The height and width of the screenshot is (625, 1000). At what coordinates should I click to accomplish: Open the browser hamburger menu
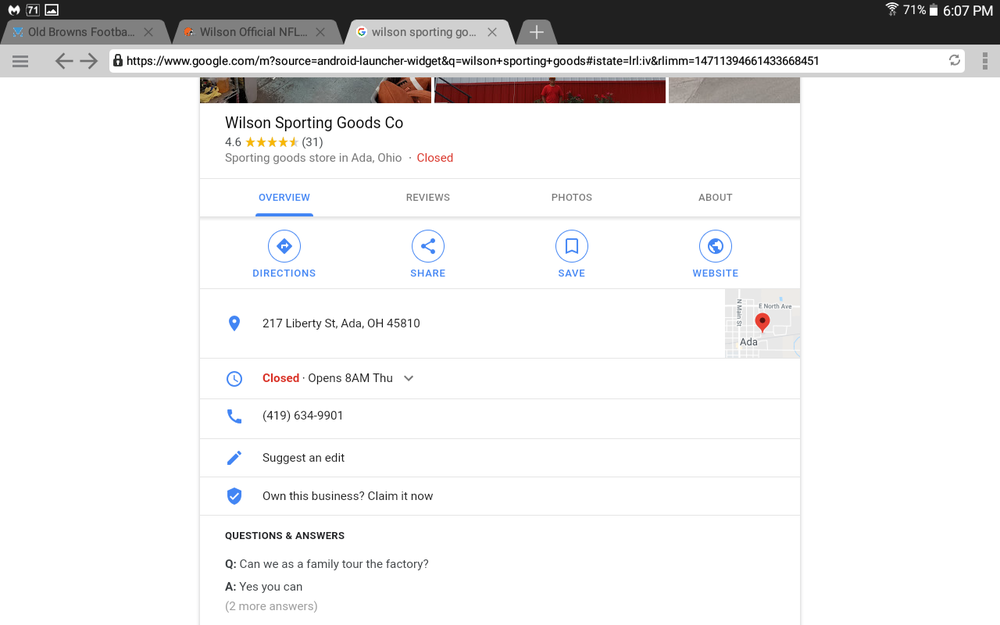click(x=20, y=61)
